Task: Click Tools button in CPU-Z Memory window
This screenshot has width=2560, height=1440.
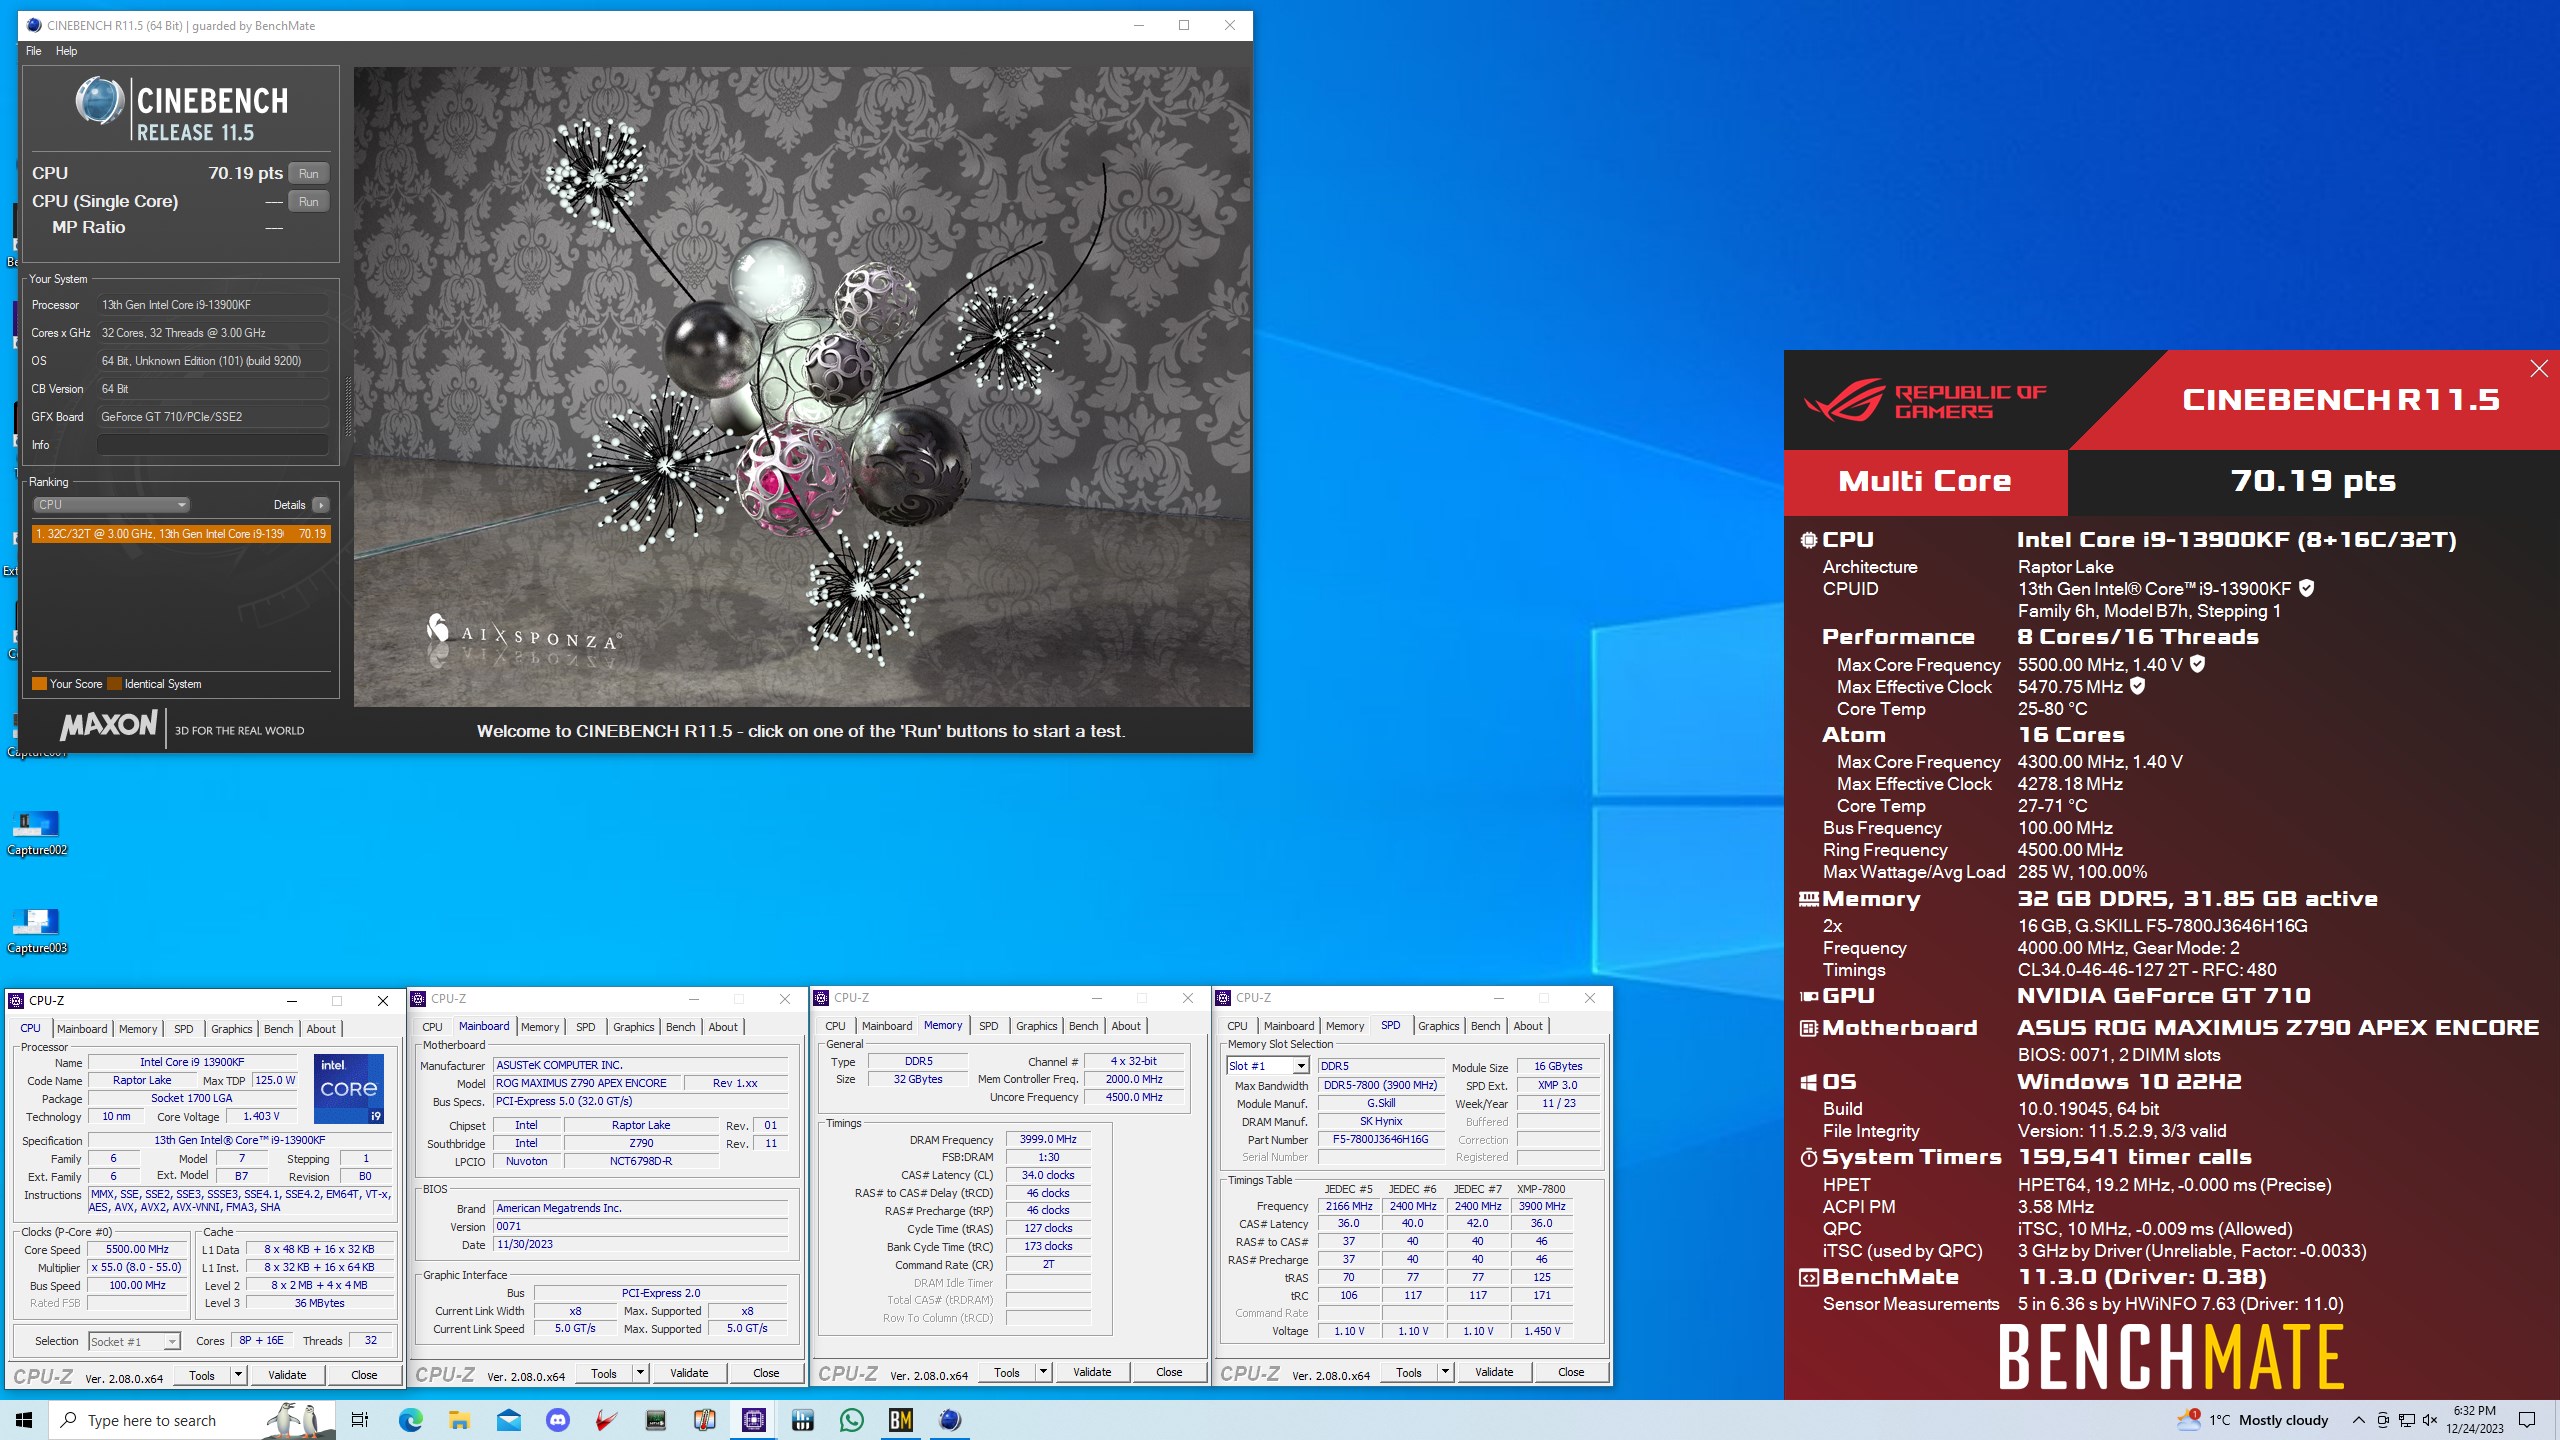Action: [x=1007, y=1372]
